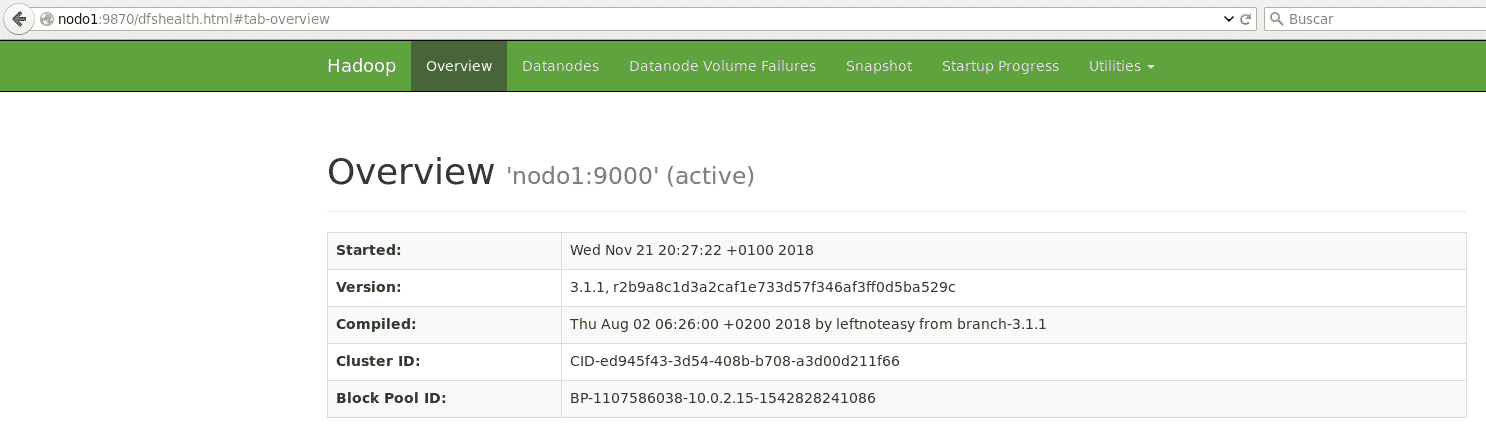Viewport: 1486px width, 435px height.
Task: Click the Compiled by leftnoteasy value
Action: click(x=808, y=324)
